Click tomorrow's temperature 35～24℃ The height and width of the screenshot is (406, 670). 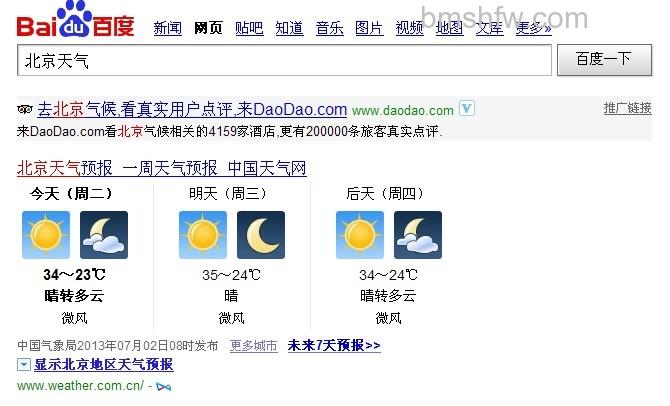[231, 275]
